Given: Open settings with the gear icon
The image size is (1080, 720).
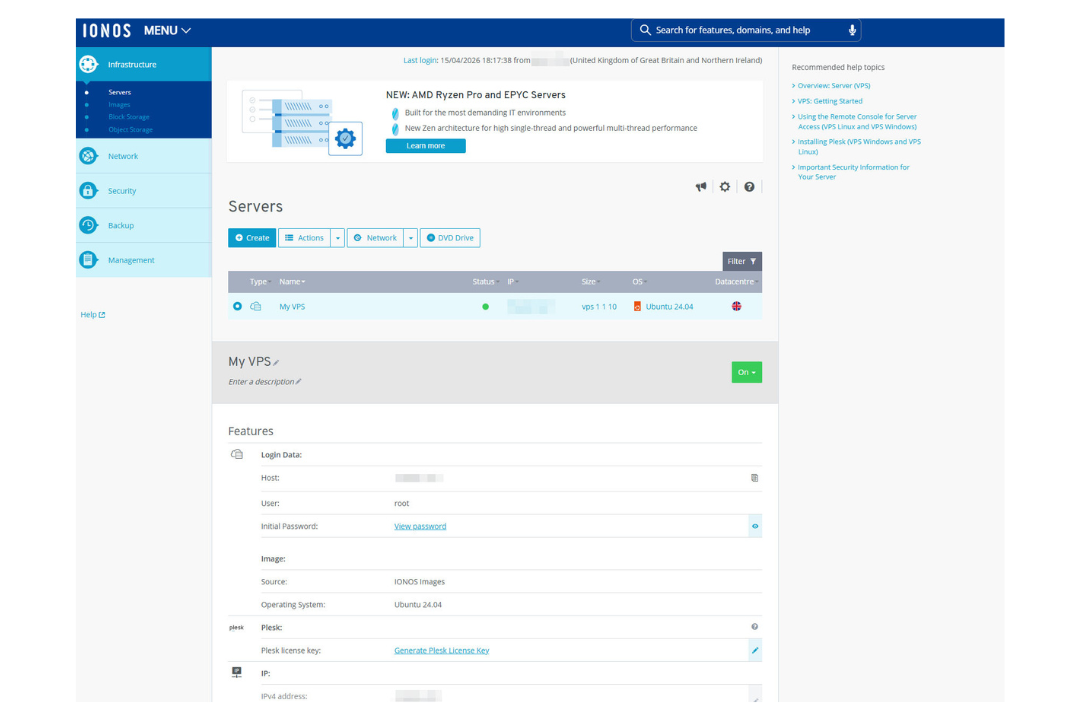Looking at the screenshot, I should click(x=725, y=187).
